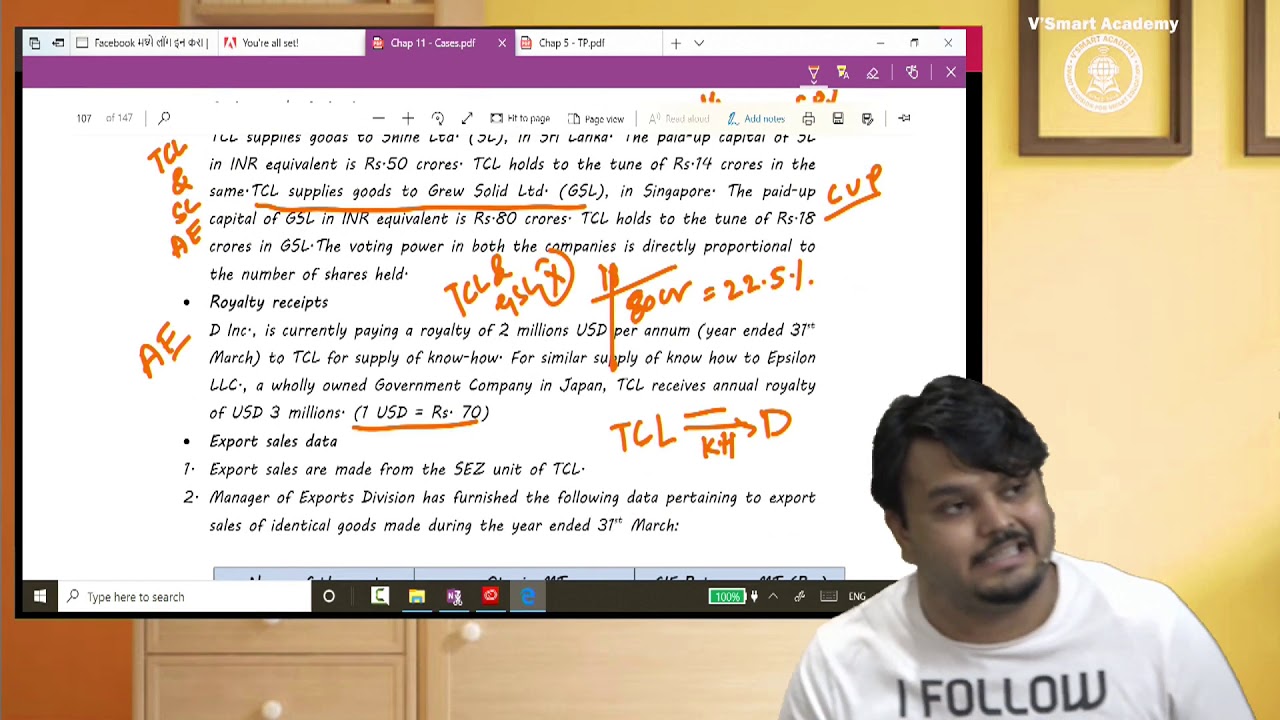The image size is (1280, 720).
Task: Rotate the PDF page
Action: tap(437, 118)
